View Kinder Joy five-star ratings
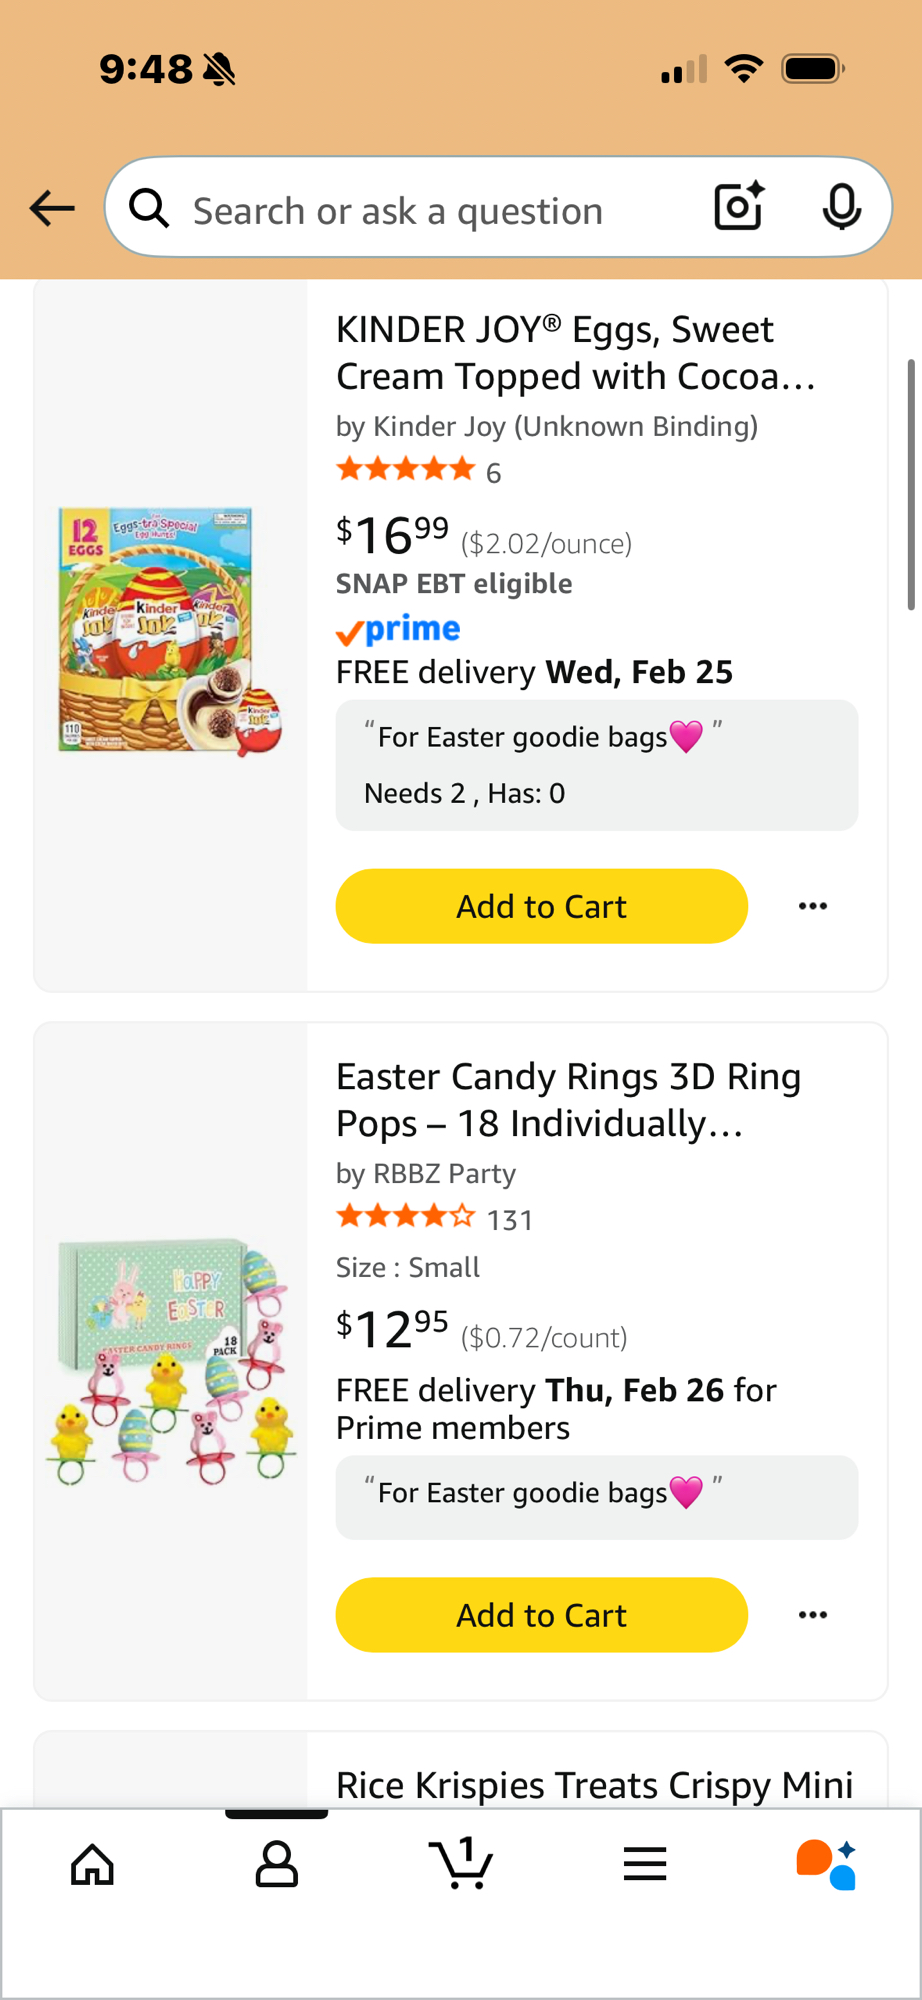Image resolution: width=922 pixels, height=2000 pixels. (406, 470)
